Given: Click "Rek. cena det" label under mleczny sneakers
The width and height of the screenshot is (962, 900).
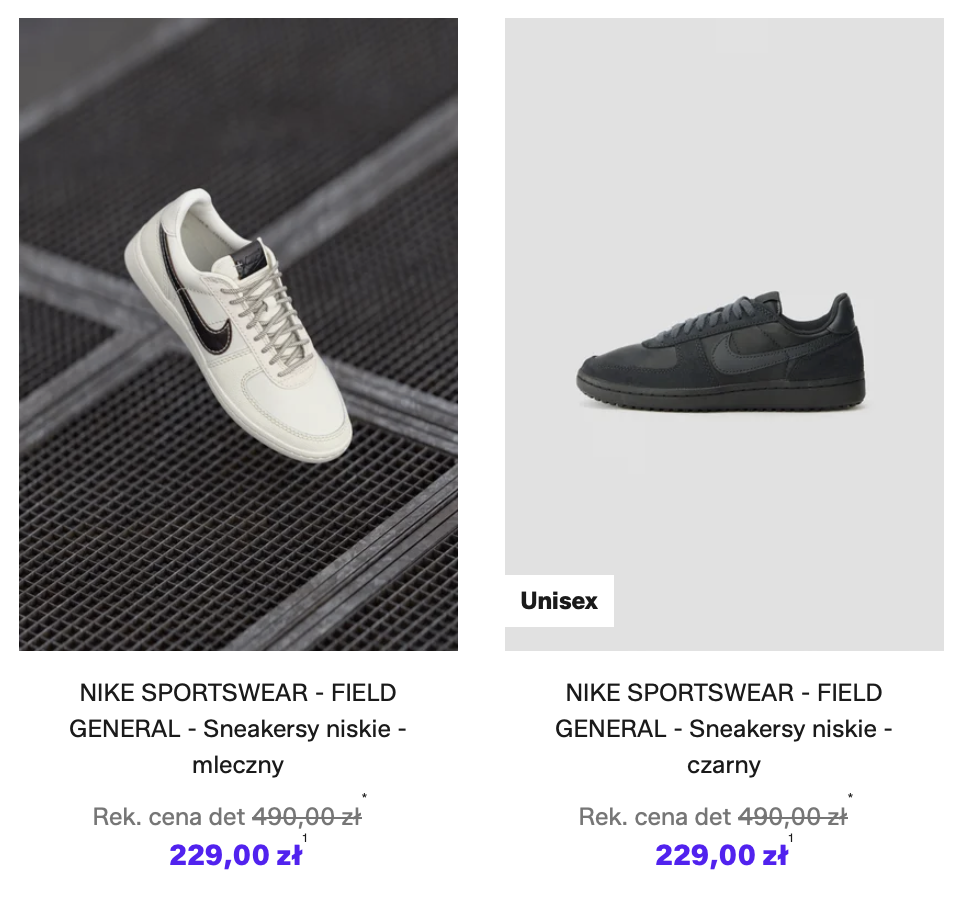Looking at the screenshot, I should point(168,817).
